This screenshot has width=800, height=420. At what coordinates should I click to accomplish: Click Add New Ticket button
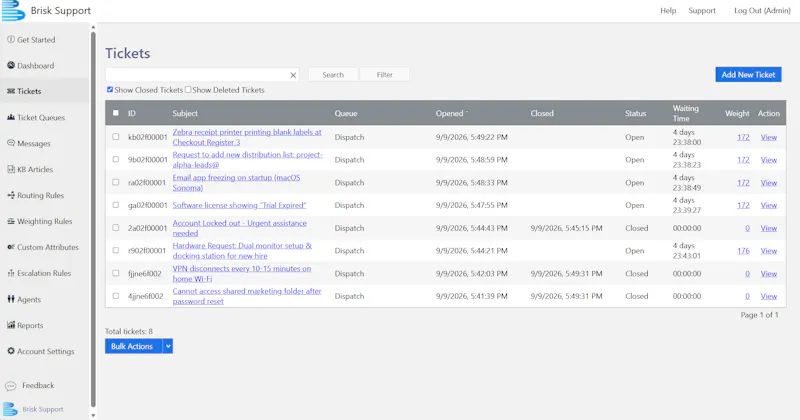point(748,75)
